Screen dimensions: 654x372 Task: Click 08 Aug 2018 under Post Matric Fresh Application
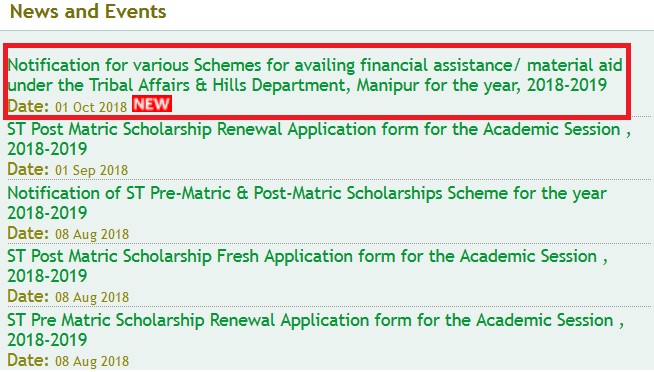tap(92, 297)
